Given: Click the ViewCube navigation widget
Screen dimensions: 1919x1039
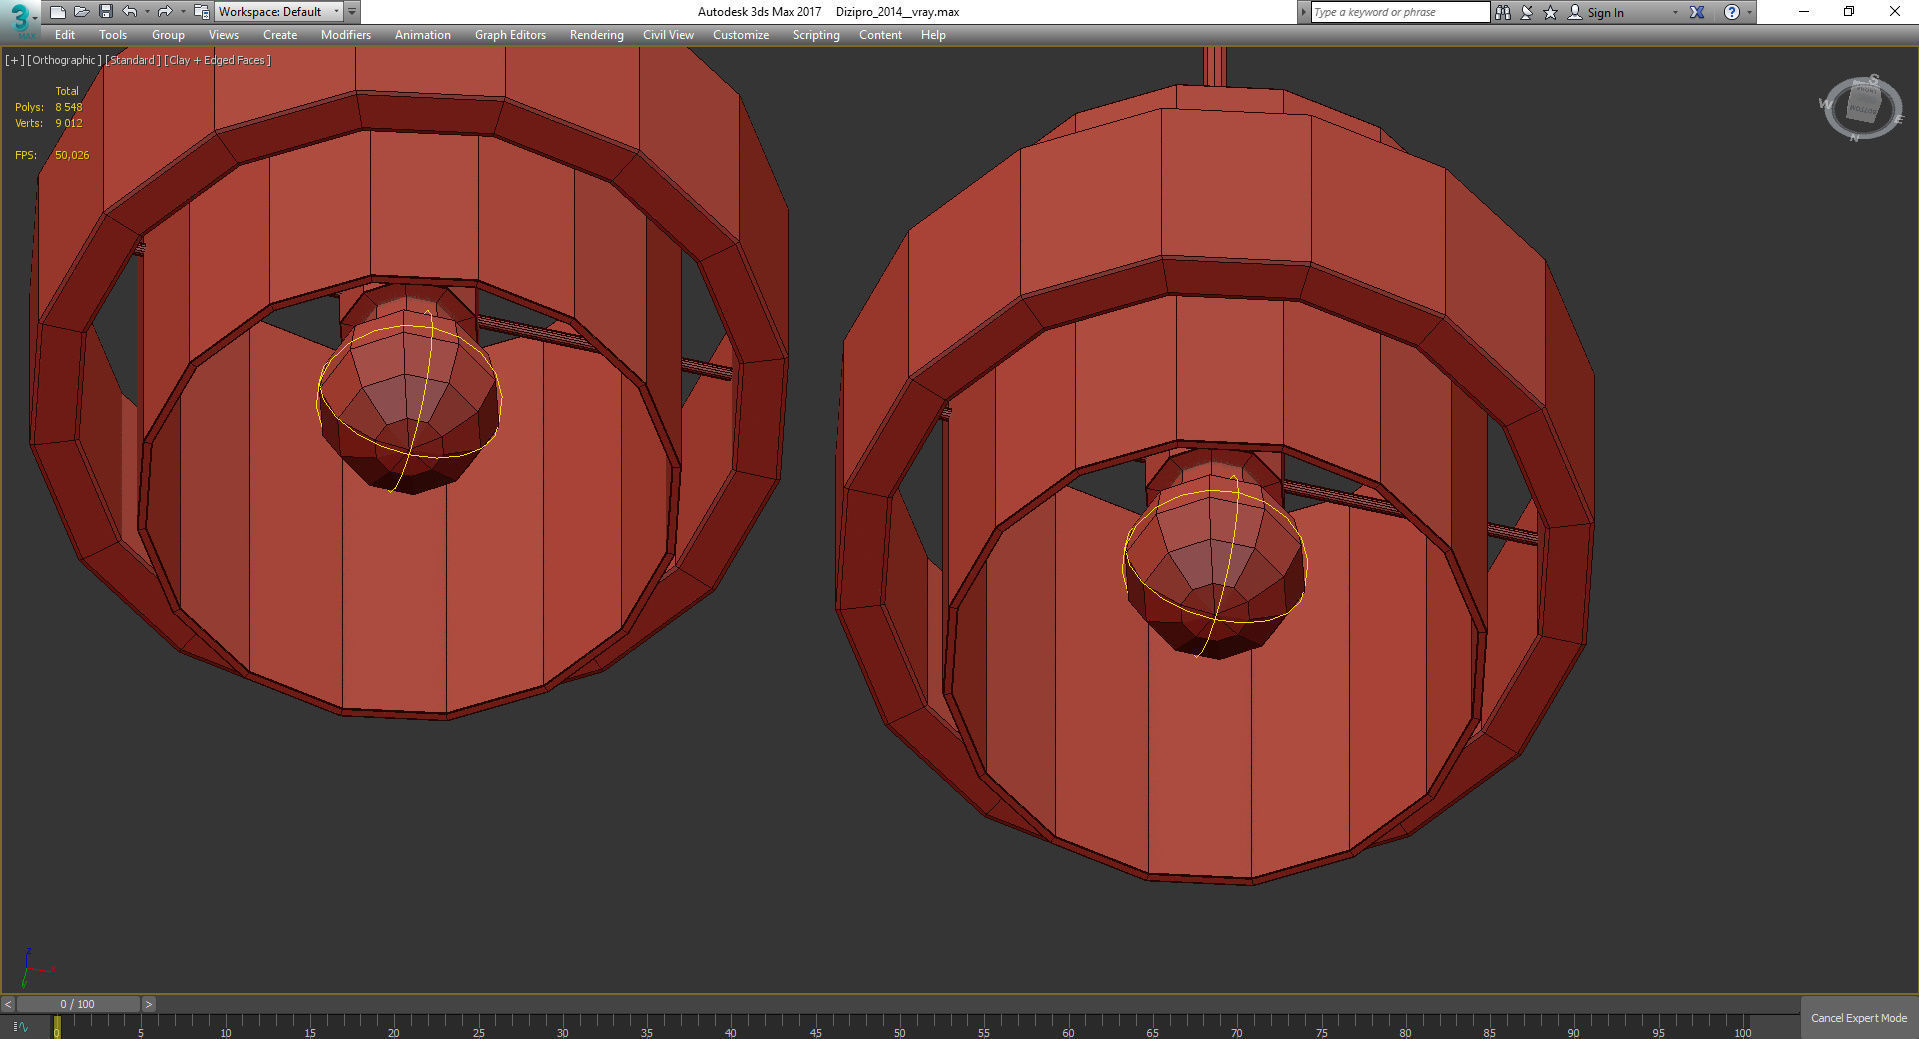Looking at the screenshot, I should click(1861, 107).
